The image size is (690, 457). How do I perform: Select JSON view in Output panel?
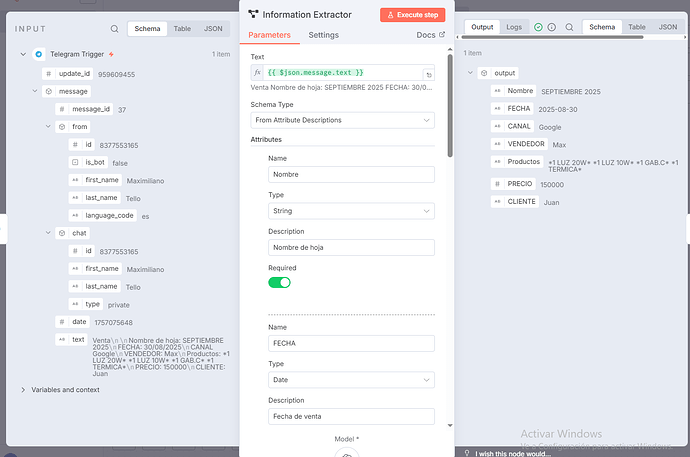pos(668,27)
